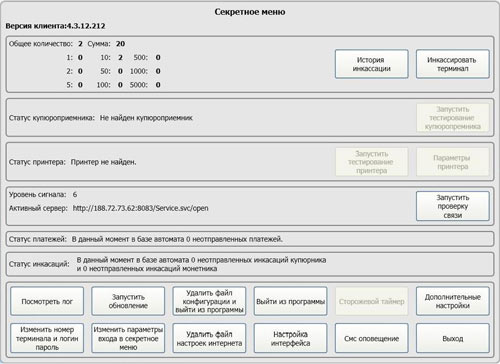Click the Выход button

click(452, 338)
